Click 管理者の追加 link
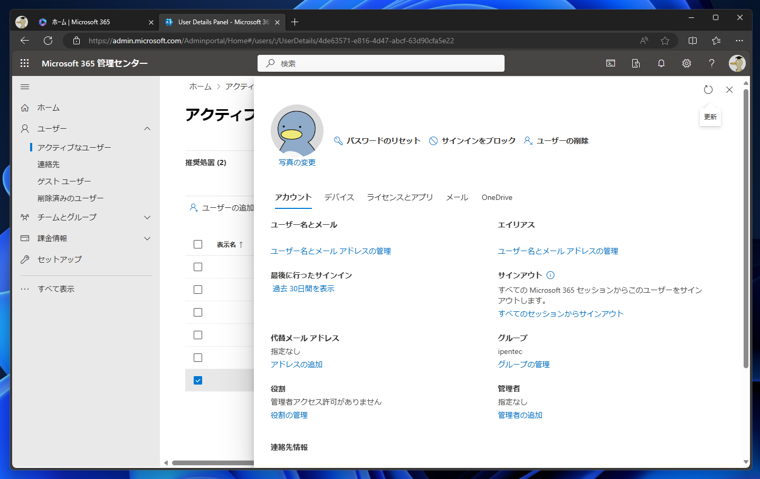Viewport: 760px width, 479px height. click(x=520, y=415)
